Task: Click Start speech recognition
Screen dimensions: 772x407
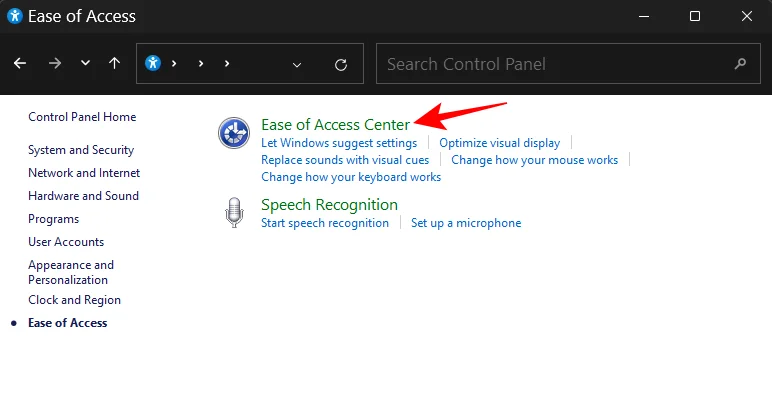Action: pyautogui.click(x=325, y=223)
